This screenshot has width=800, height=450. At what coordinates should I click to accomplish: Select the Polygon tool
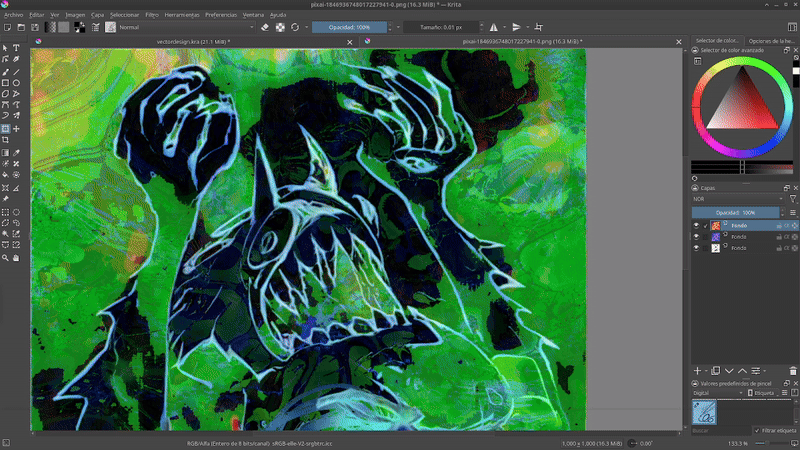[x=5, y=94]
